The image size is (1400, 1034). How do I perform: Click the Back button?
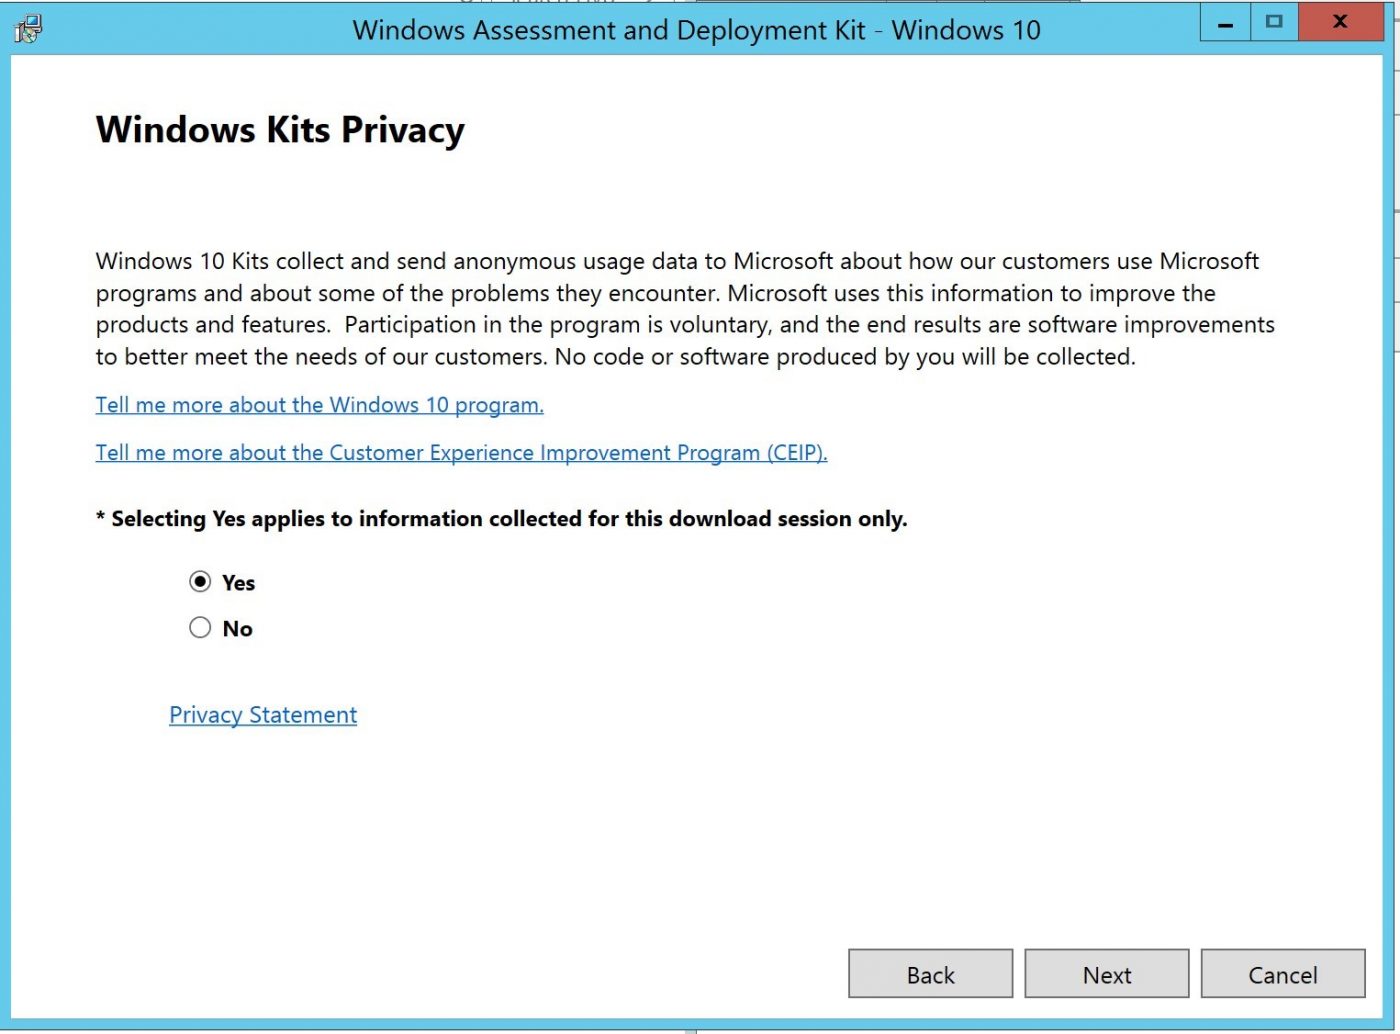[930, 973]
